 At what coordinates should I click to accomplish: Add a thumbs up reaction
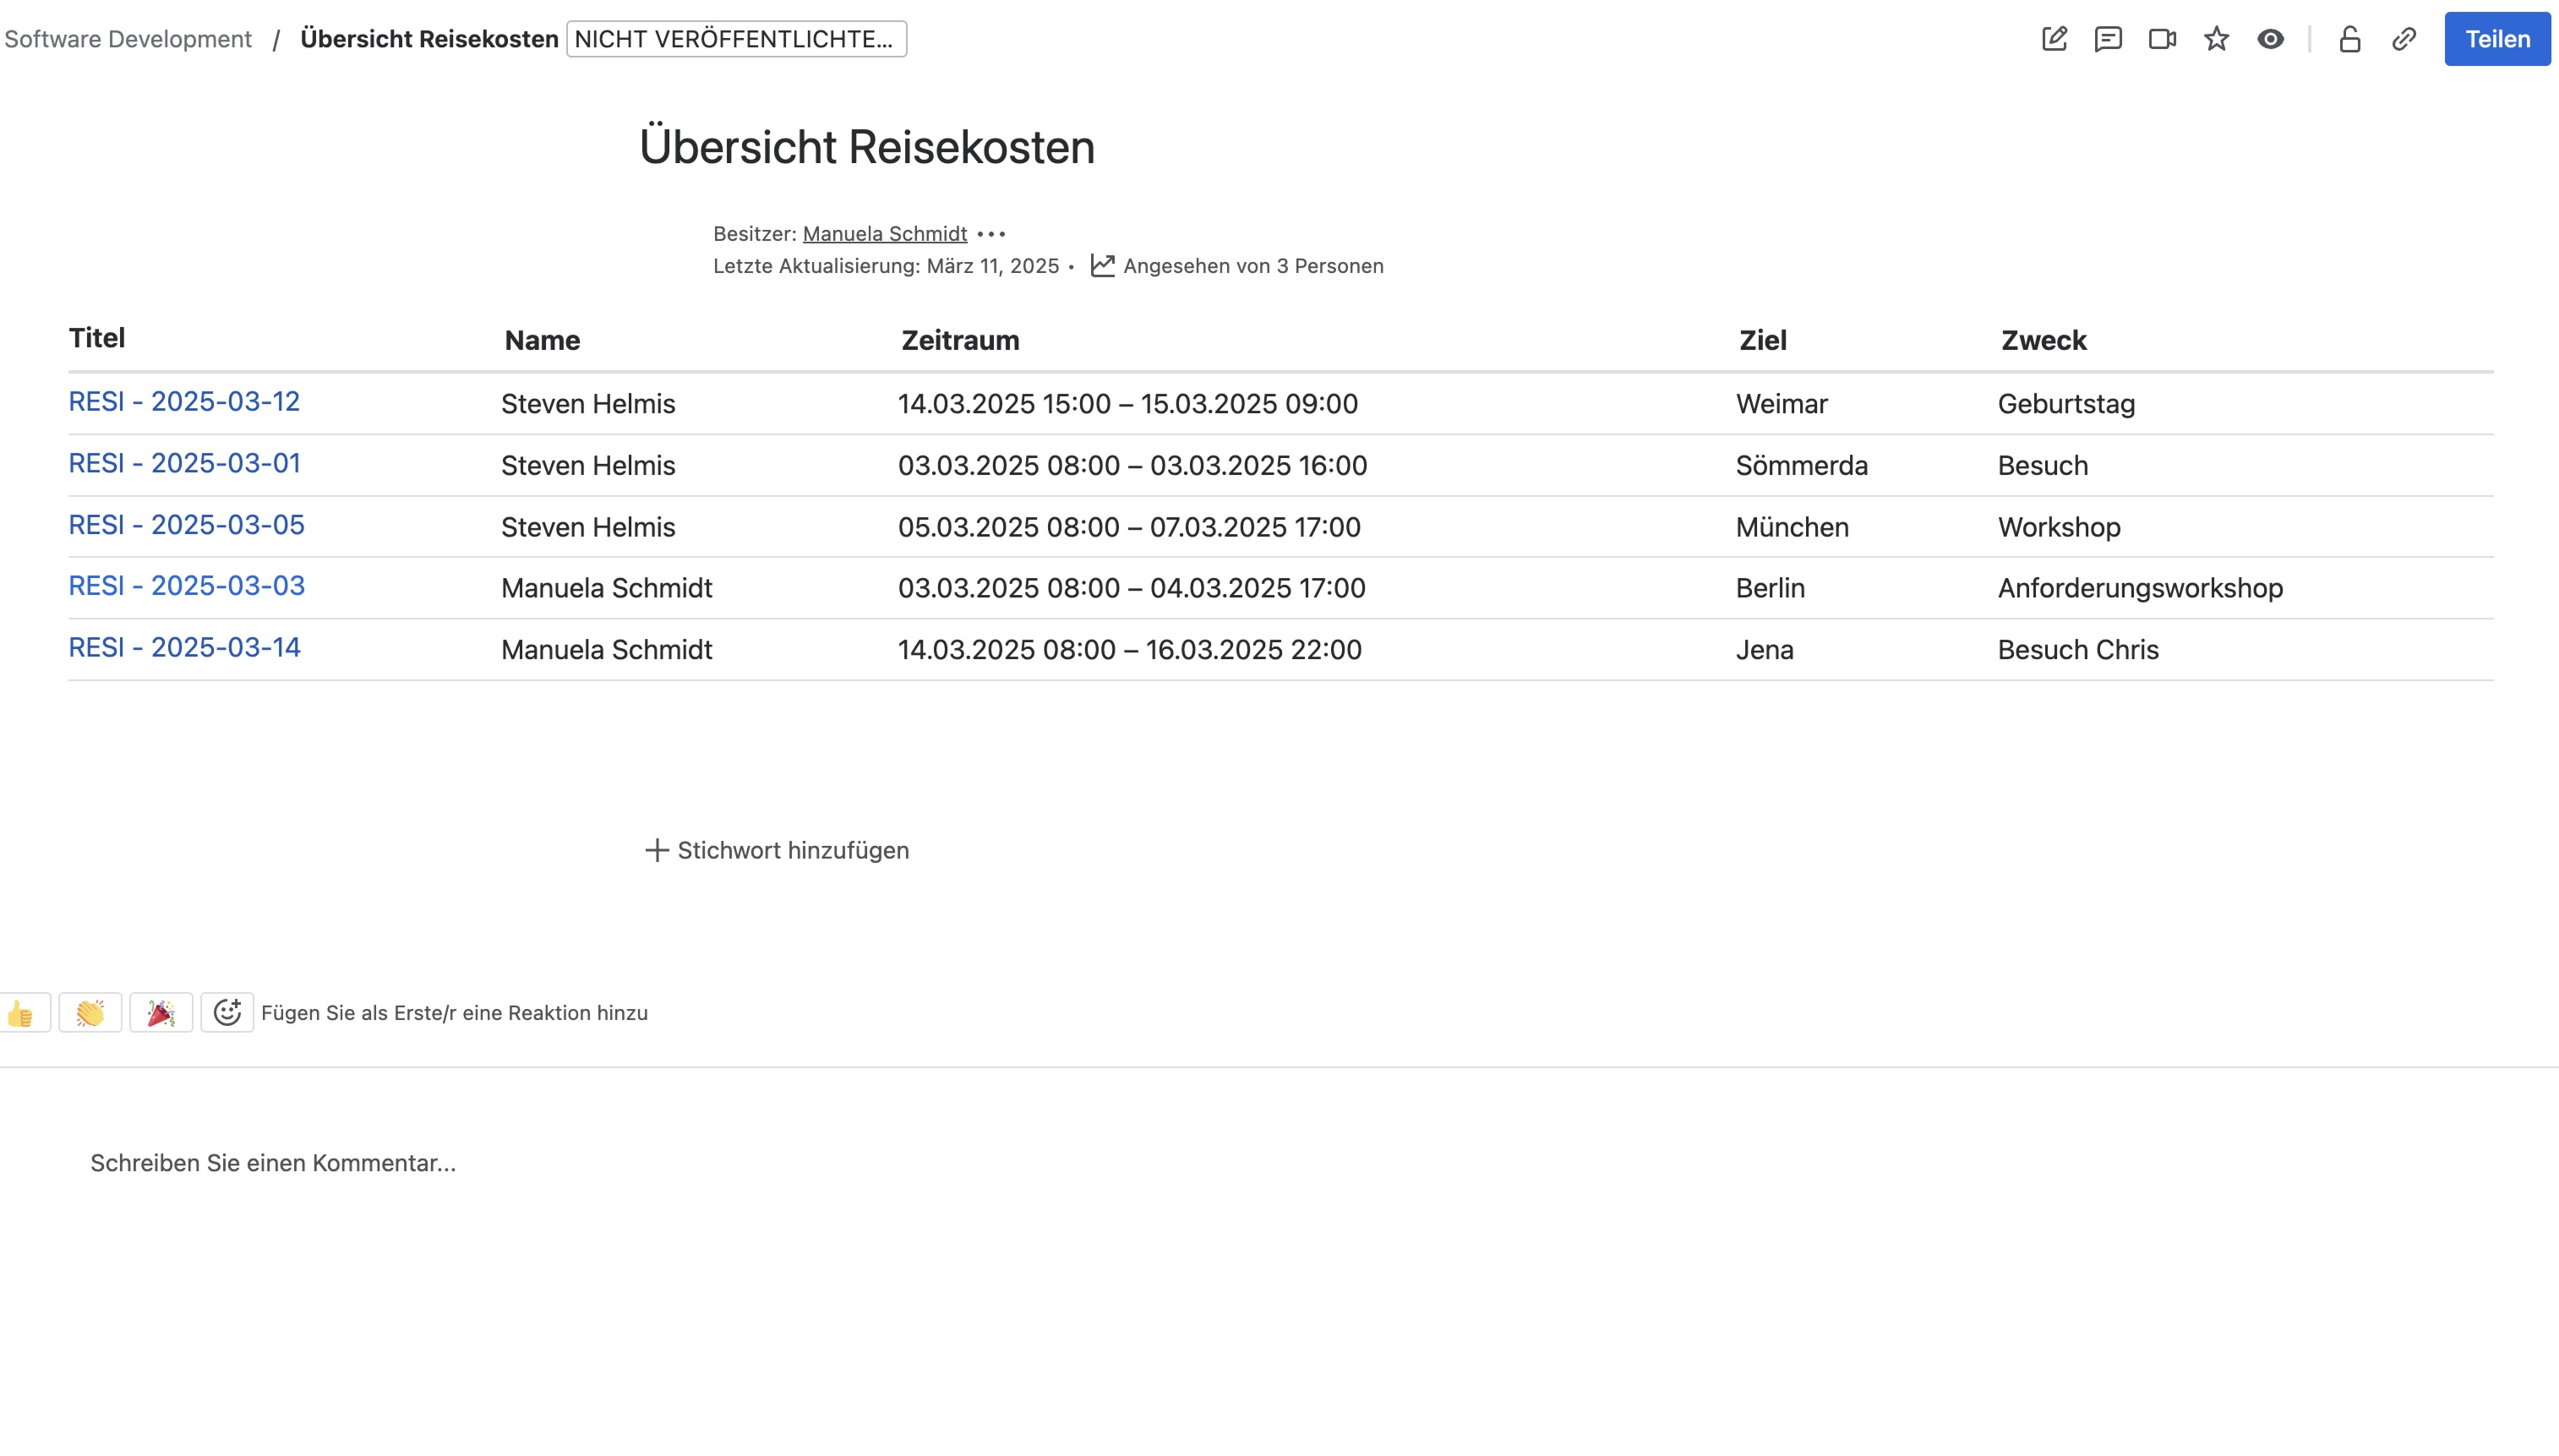pos(22,1013)
